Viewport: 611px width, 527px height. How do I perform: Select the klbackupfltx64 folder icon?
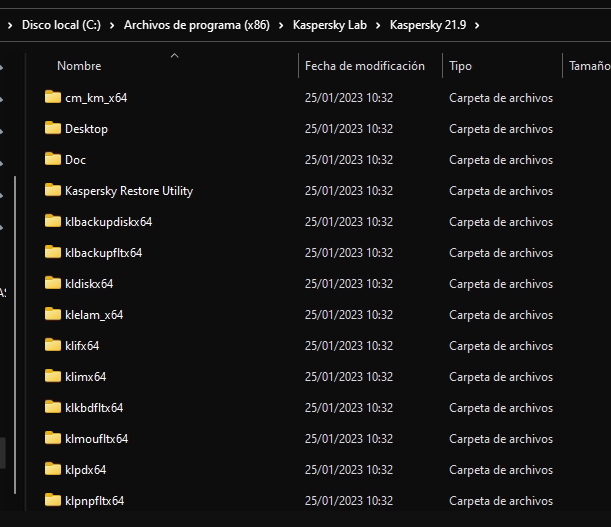(53, 252)
